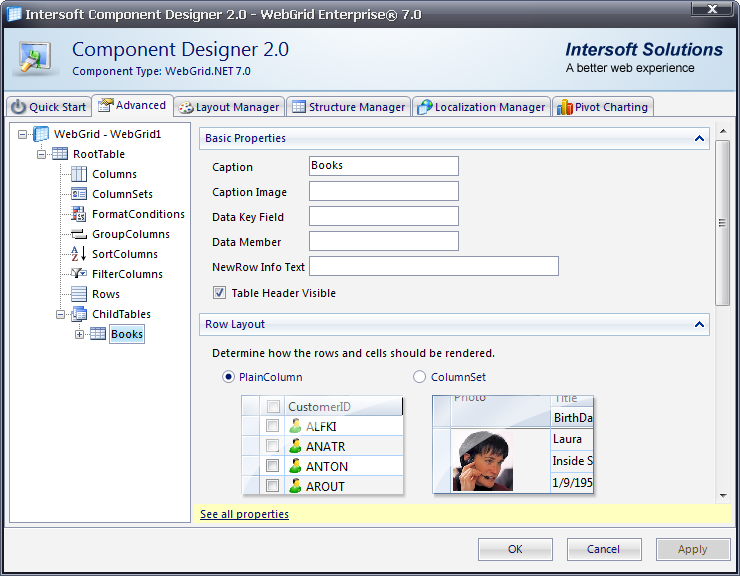Image resolution: width=740 pixels, height=576 pixels.
Task: Select the FormatConditions icon
Action: point(79,214)
